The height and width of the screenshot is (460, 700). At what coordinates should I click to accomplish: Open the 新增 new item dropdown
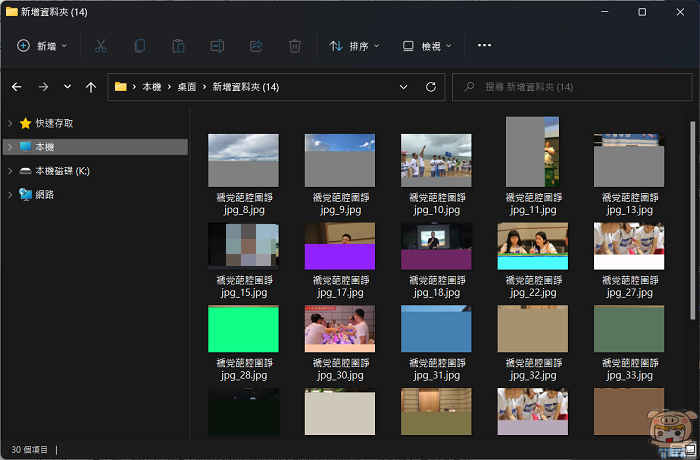pos(43,46)
